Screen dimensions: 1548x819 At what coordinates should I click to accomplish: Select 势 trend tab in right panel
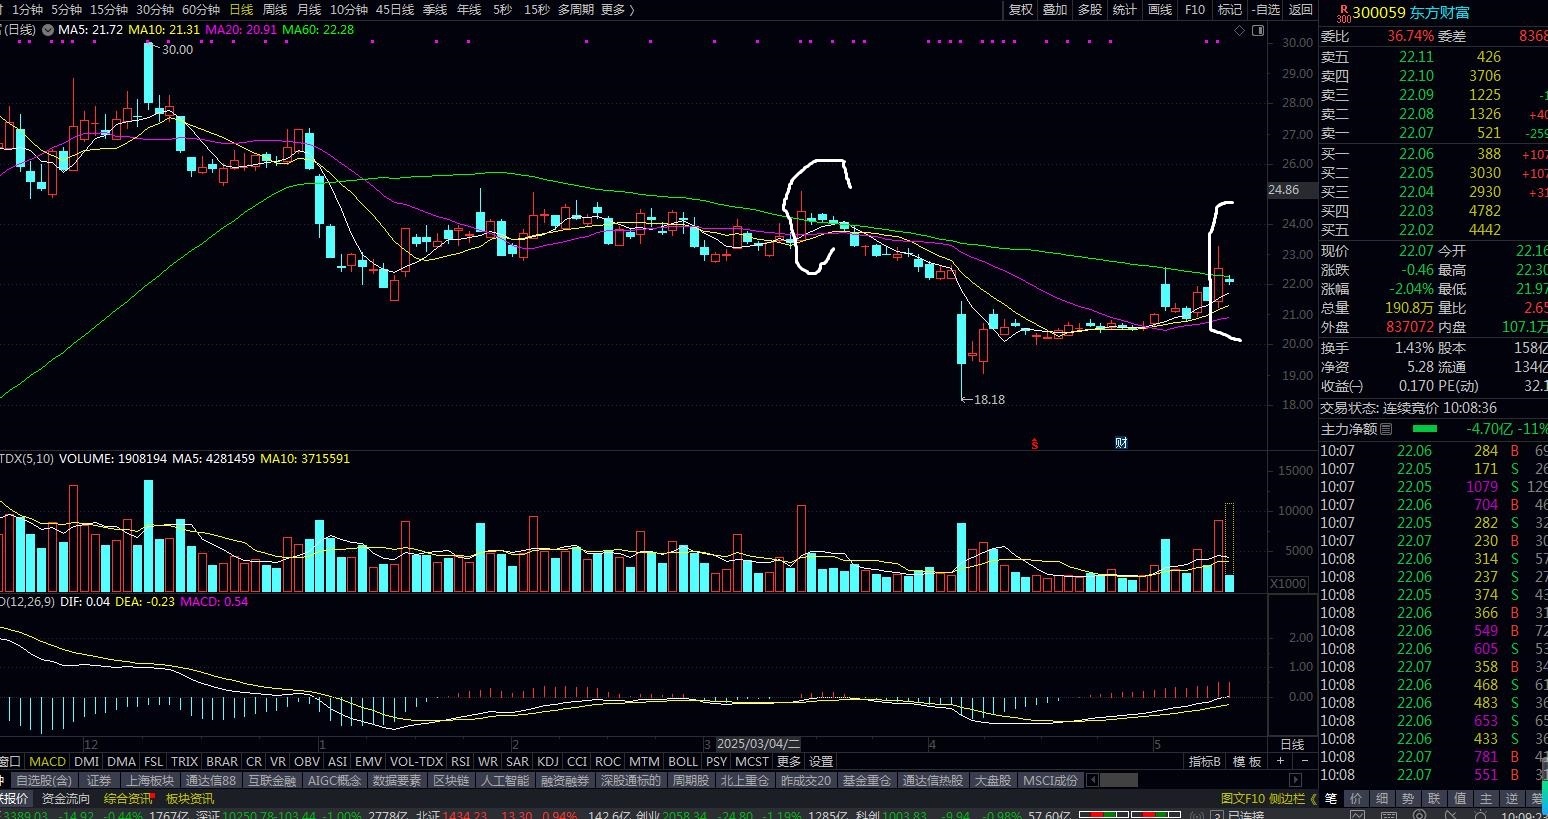[1408, 798]
